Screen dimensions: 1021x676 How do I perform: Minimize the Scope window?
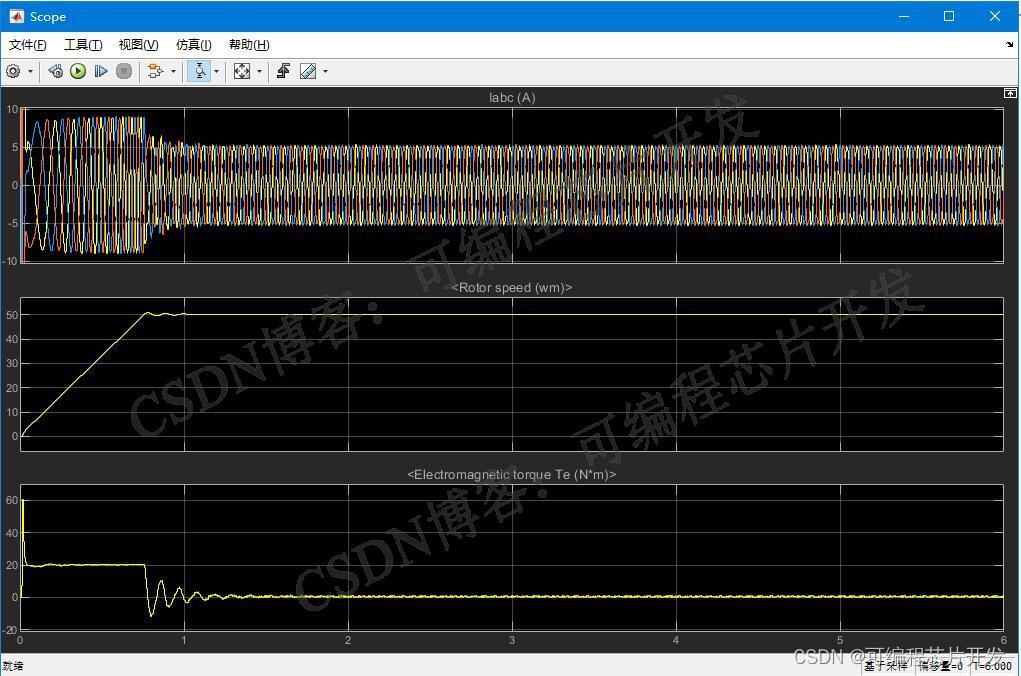tap(904, 16)
